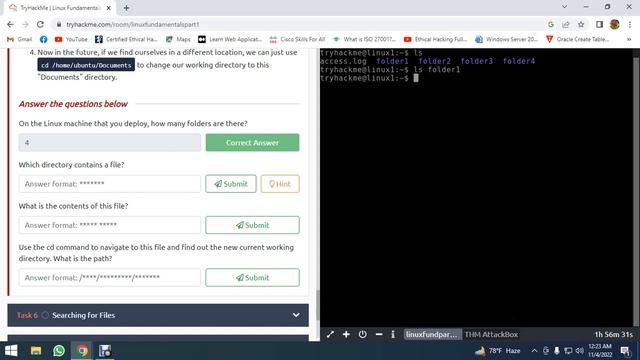Screen dimensions: 640x360
Task: Click 'Which directory contains a file' answer field
Action: coord(109,184)
